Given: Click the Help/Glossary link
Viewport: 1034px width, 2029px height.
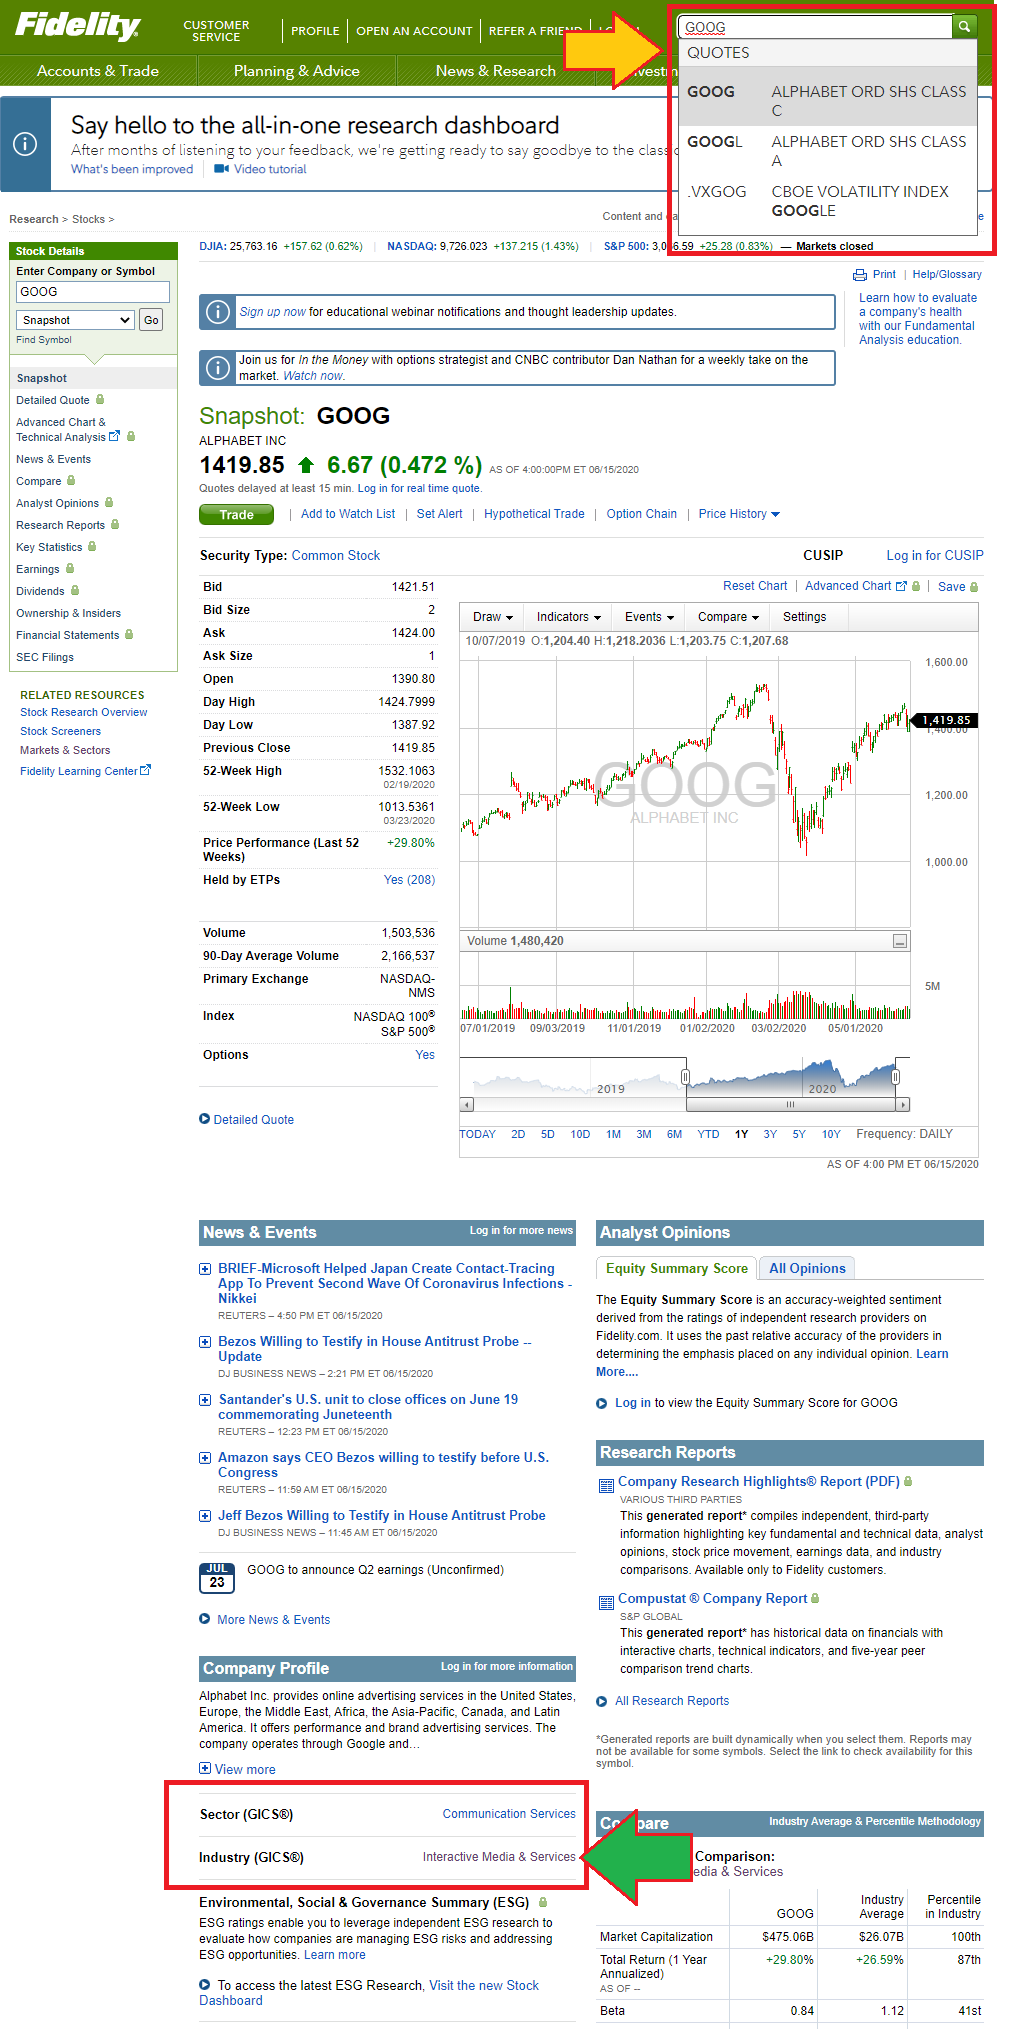Looking at the screenshot, I should click(x=947, y=274).
